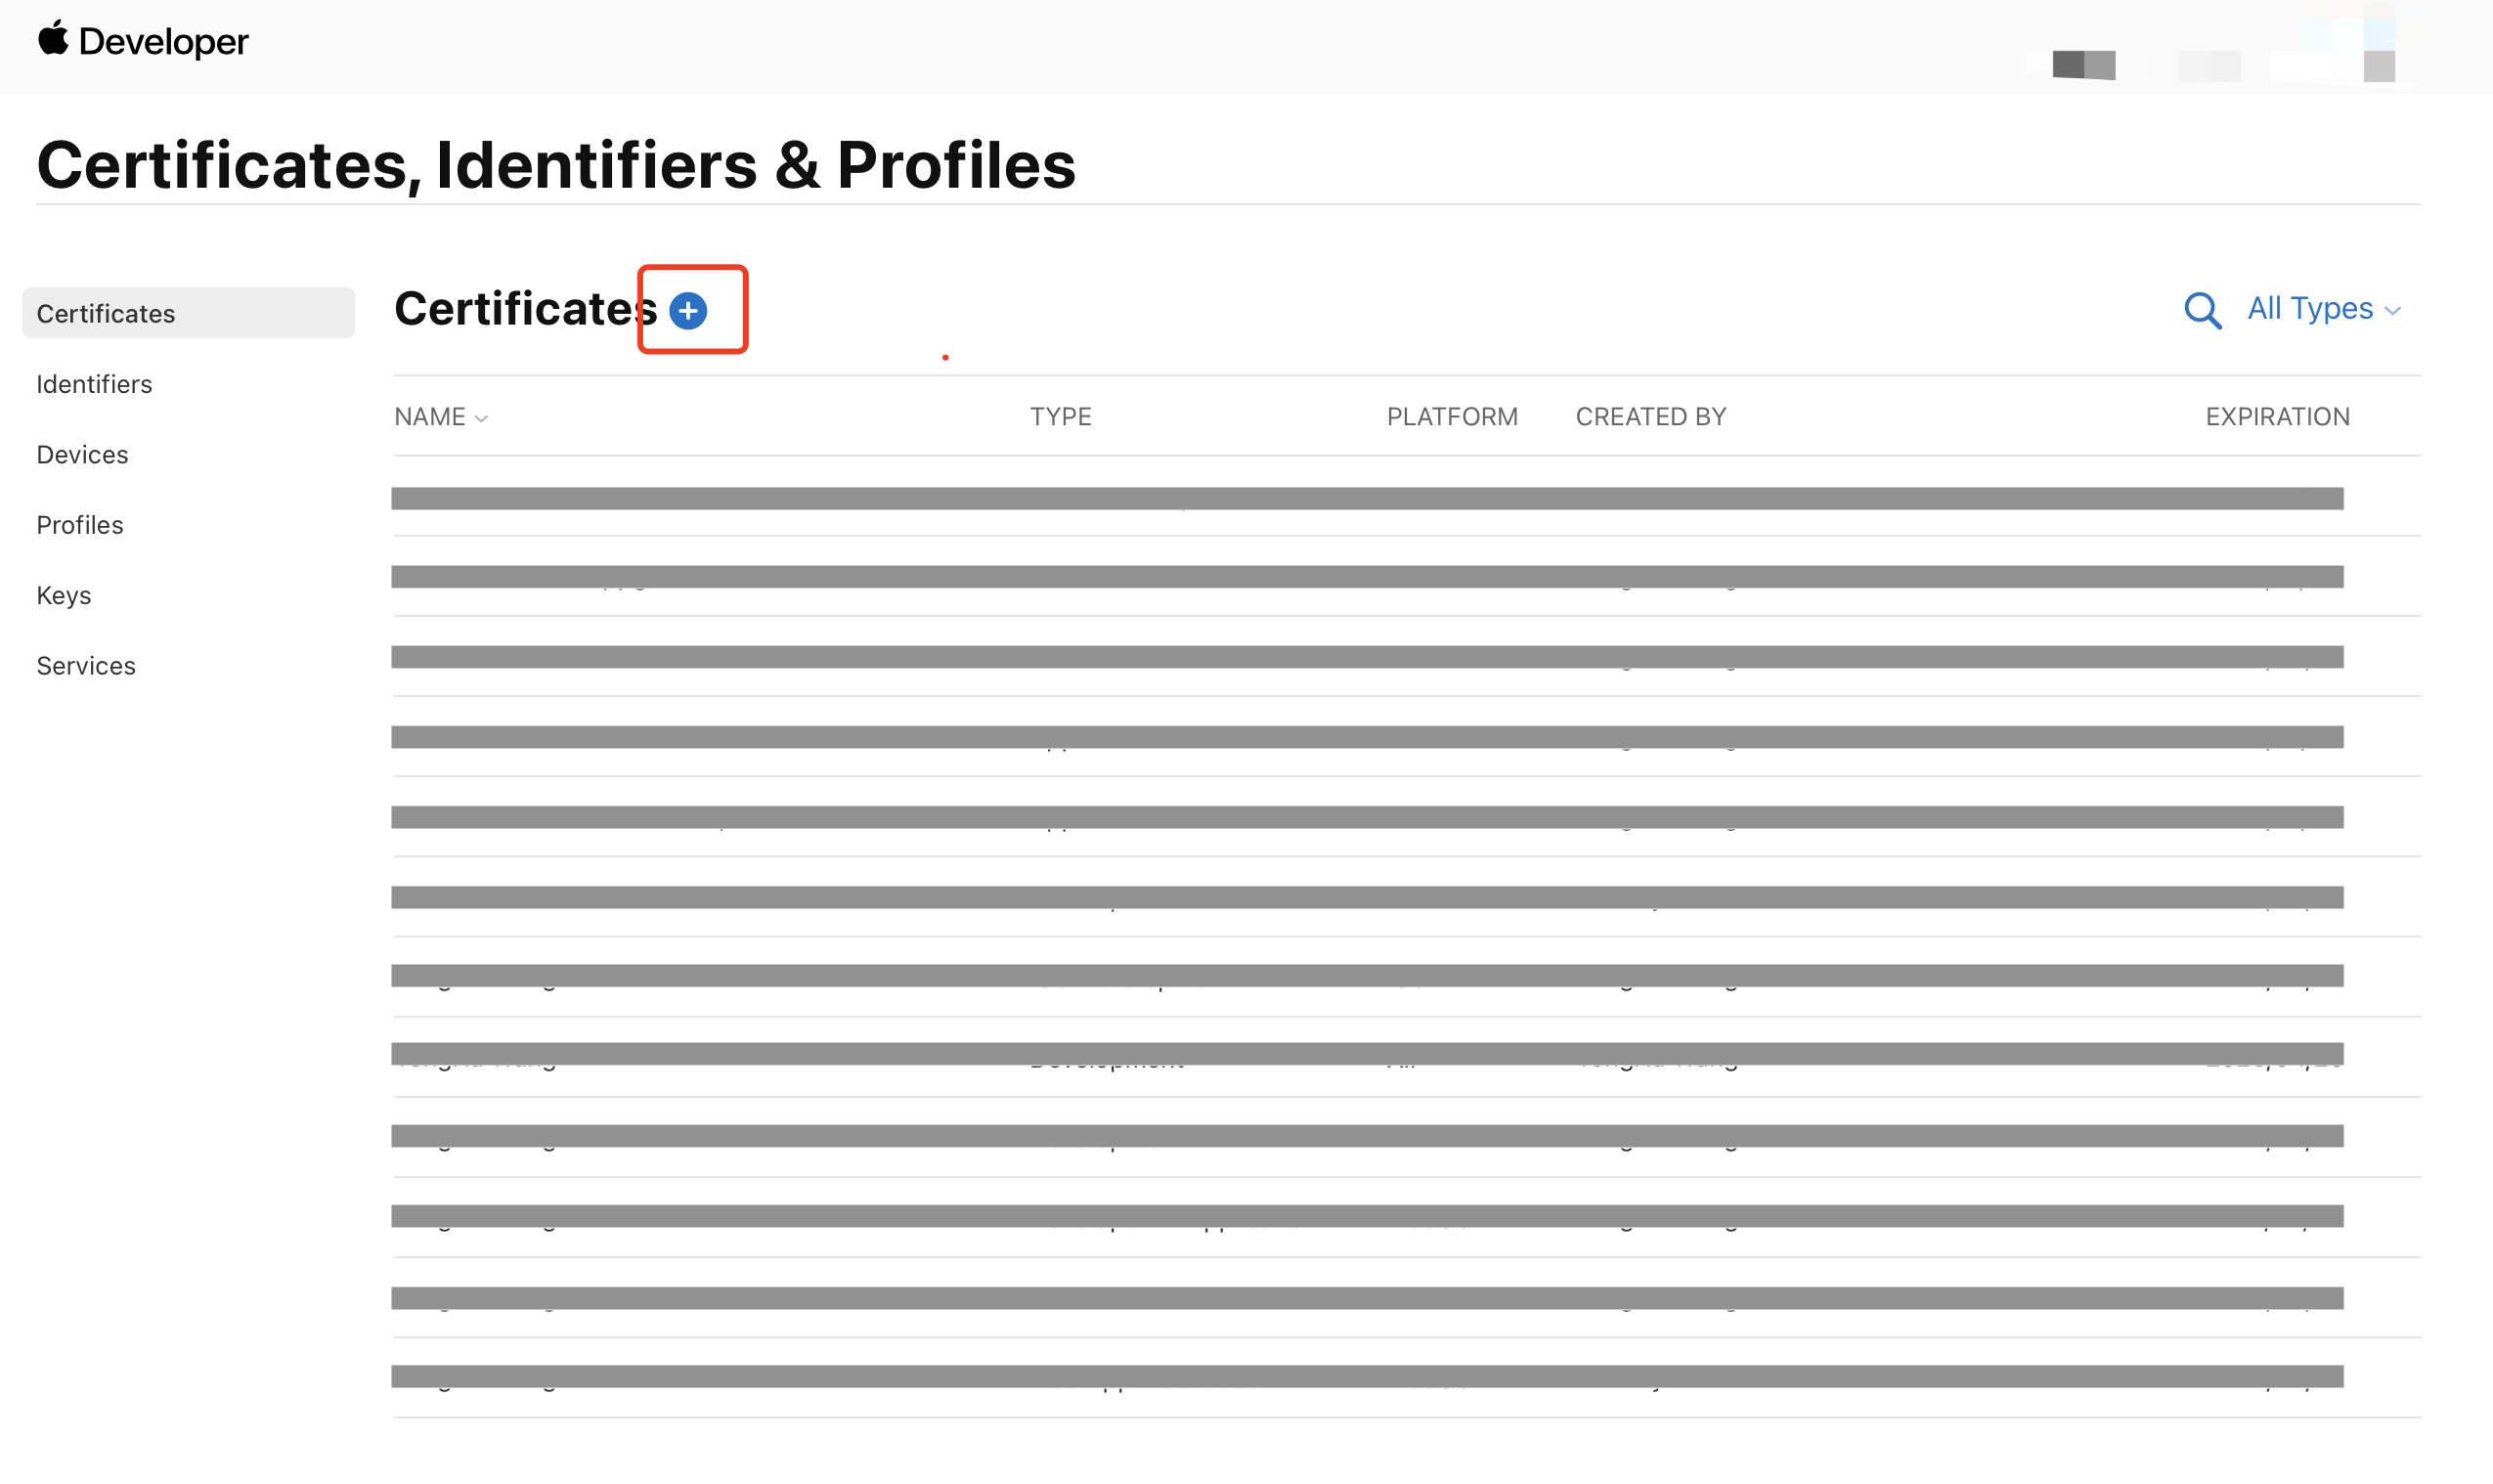Screen dimensions: 2493x1484
Task: Sort by the NAME column chevron
Action: pos(482,419)
